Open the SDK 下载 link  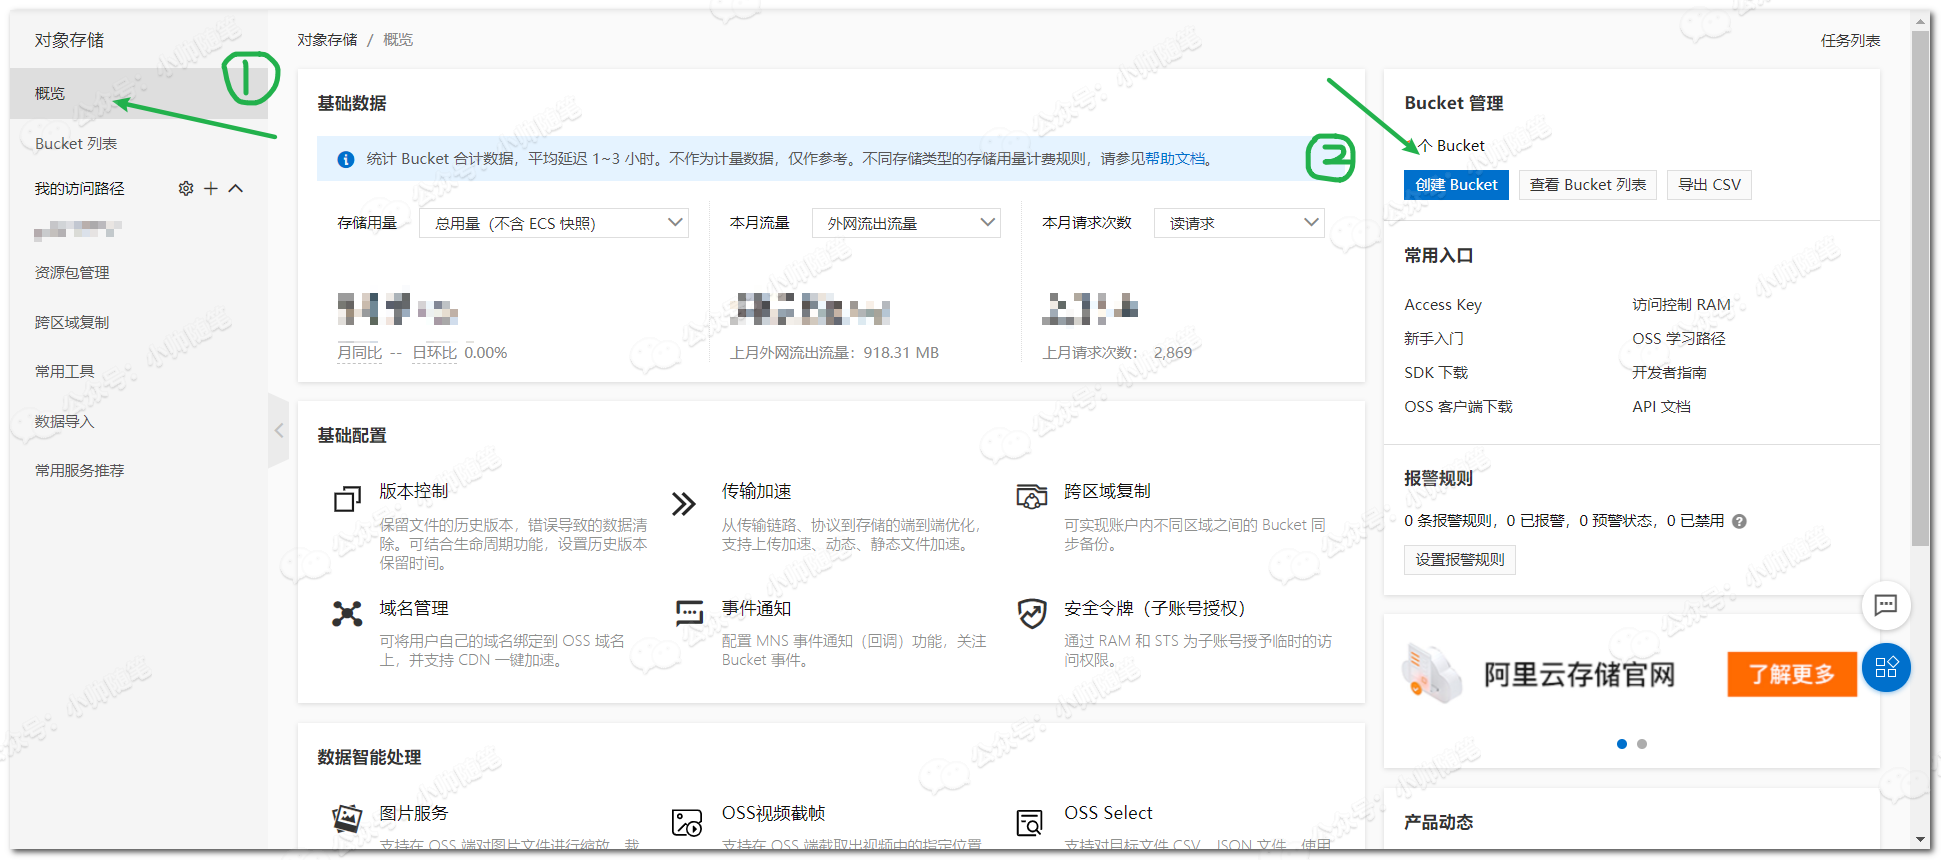(x=1436, y=373)
